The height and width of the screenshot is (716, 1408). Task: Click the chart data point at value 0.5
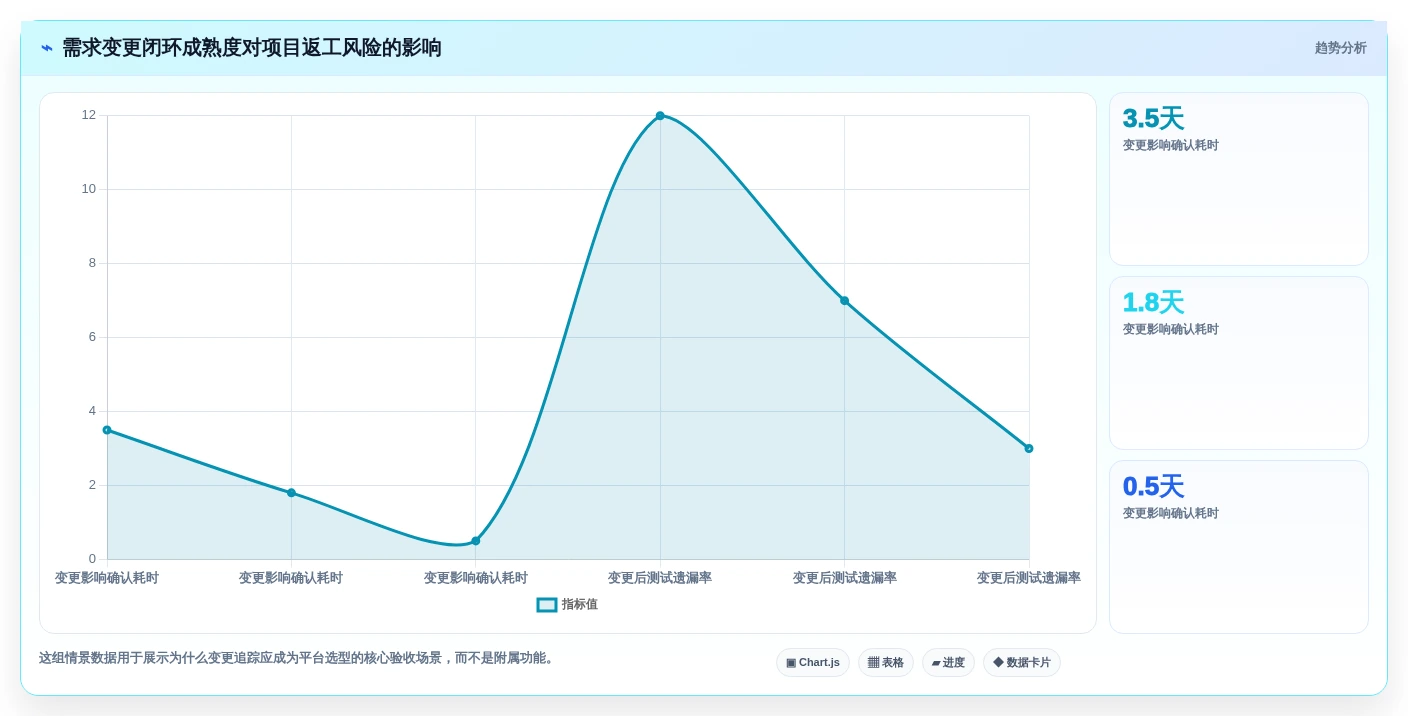coord(476,541)
